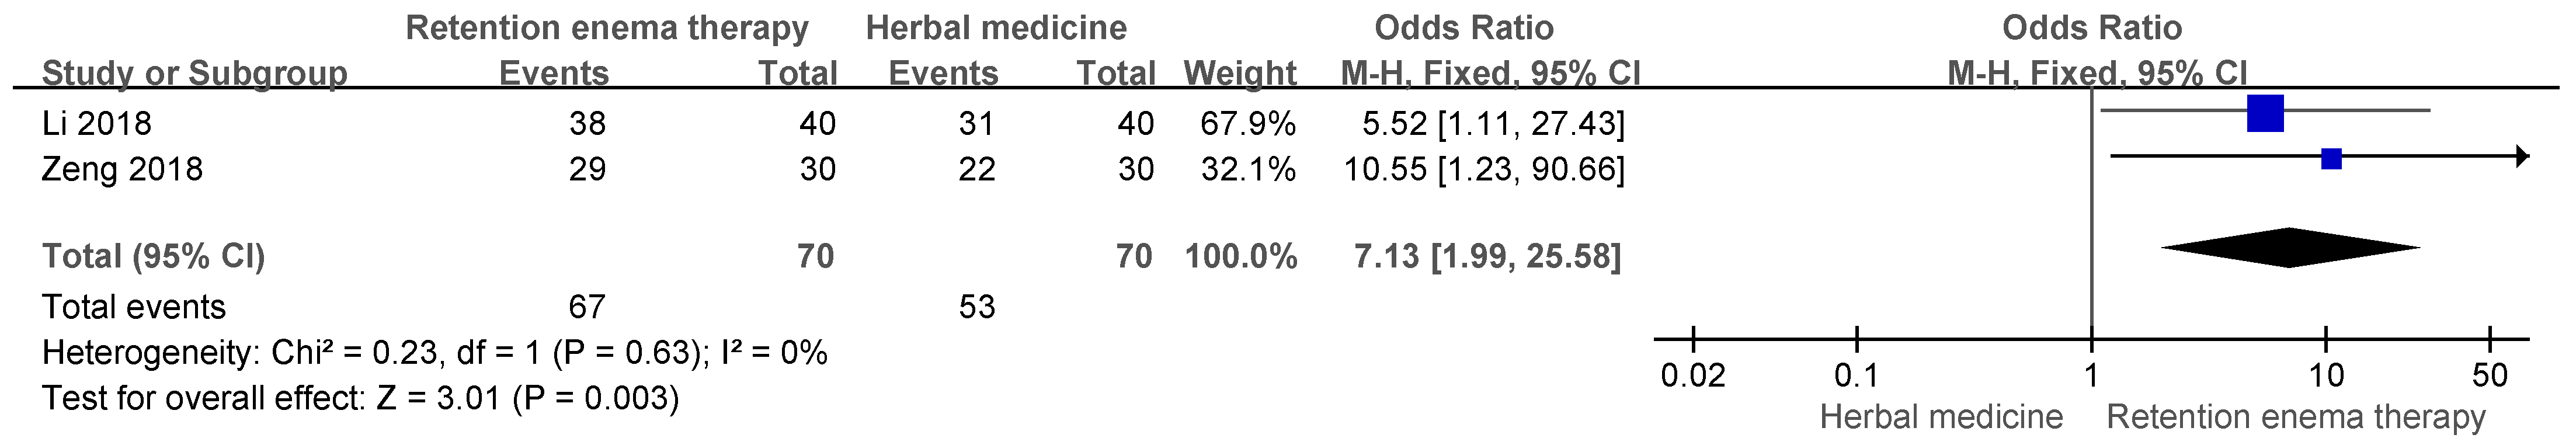The height and width of the screenshot is (445, 2576).
Task: Click the Herbal medicine label under the axis
Action: [x=1941, y=417]
